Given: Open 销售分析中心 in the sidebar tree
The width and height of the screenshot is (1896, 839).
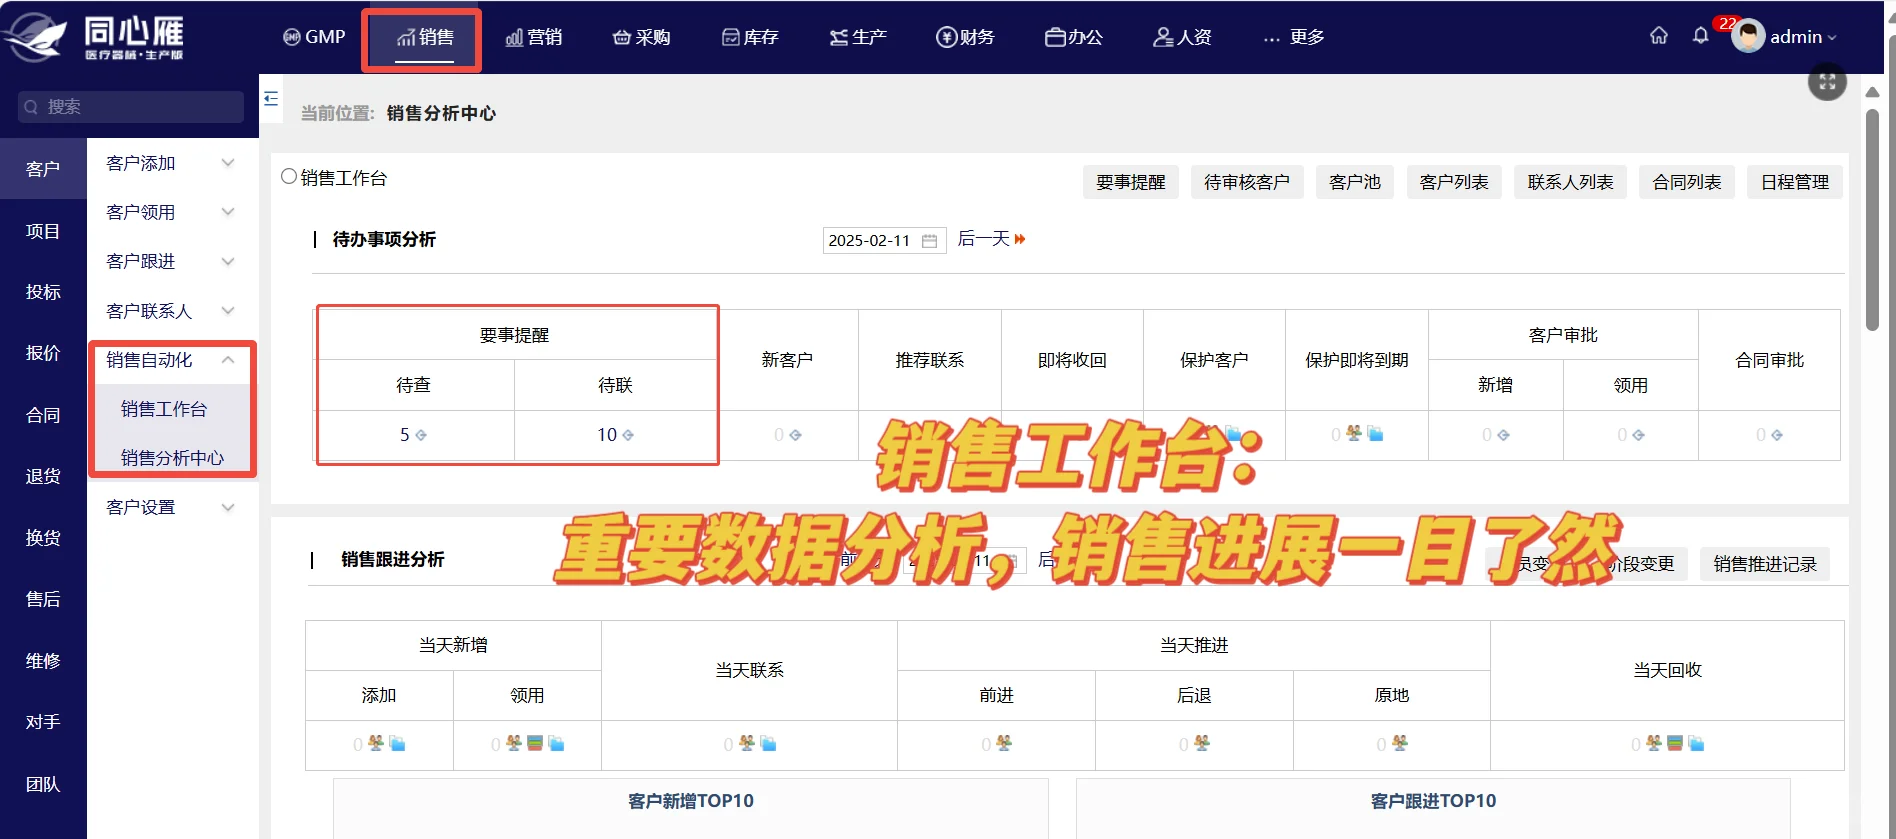Looking at the screenshot, I should tap(170, 458).
